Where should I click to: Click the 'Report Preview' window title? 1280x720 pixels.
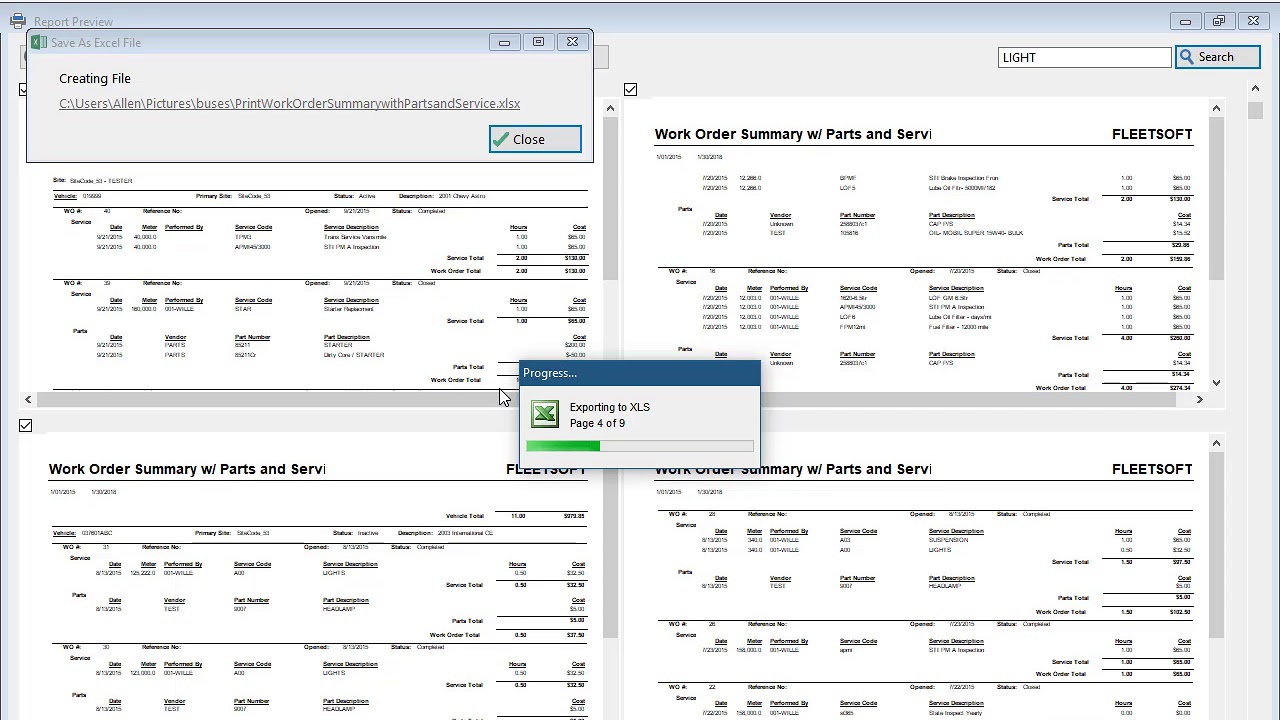tap(73, 21)
